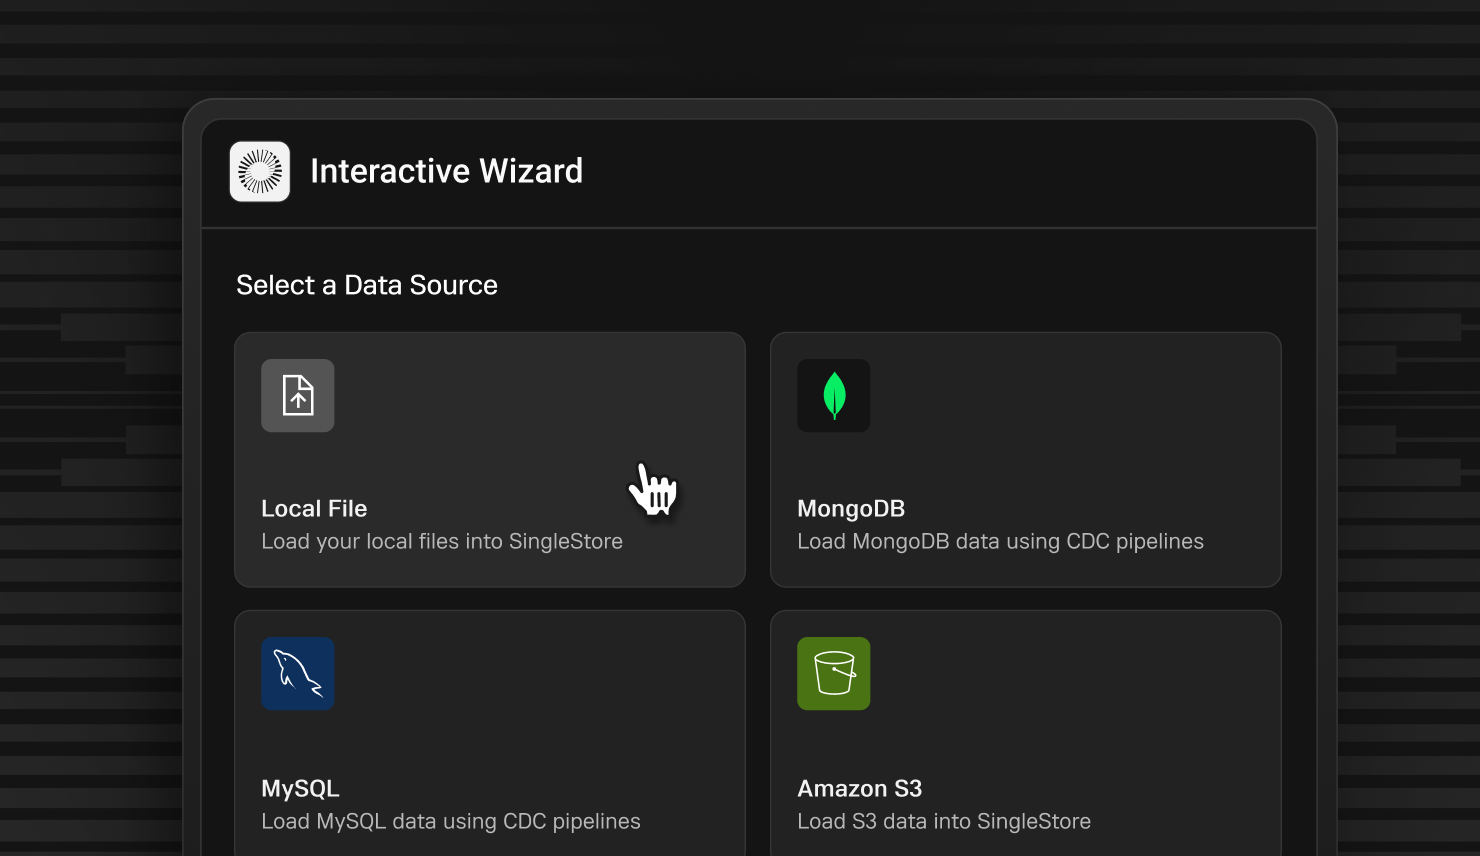Image resolution: width=1480 pixels, height=856 pixels.
Task: Click the Load your local files description text
Action: (x=441, y=541)
